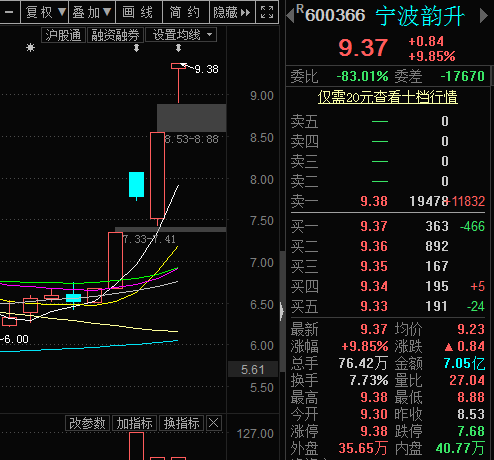
Task: Click the 加指标 button
Action: (134, 423)
